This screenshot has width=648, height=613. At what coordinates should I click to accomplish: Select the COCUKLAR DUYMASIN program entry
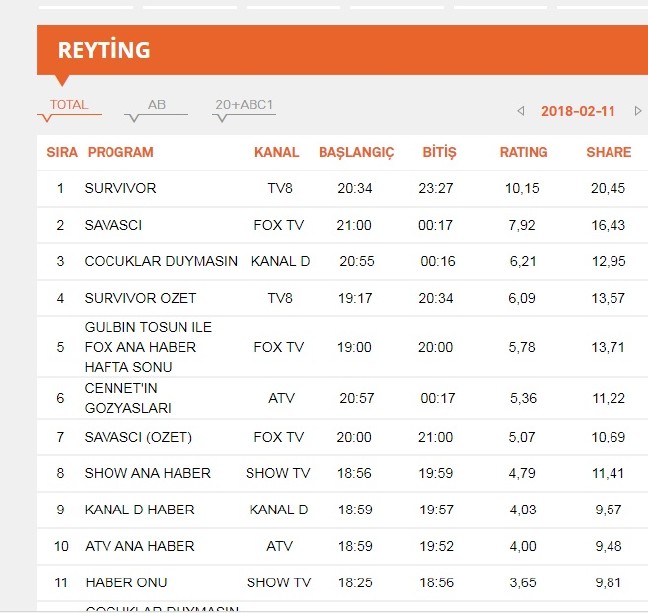tap(161, 261)
